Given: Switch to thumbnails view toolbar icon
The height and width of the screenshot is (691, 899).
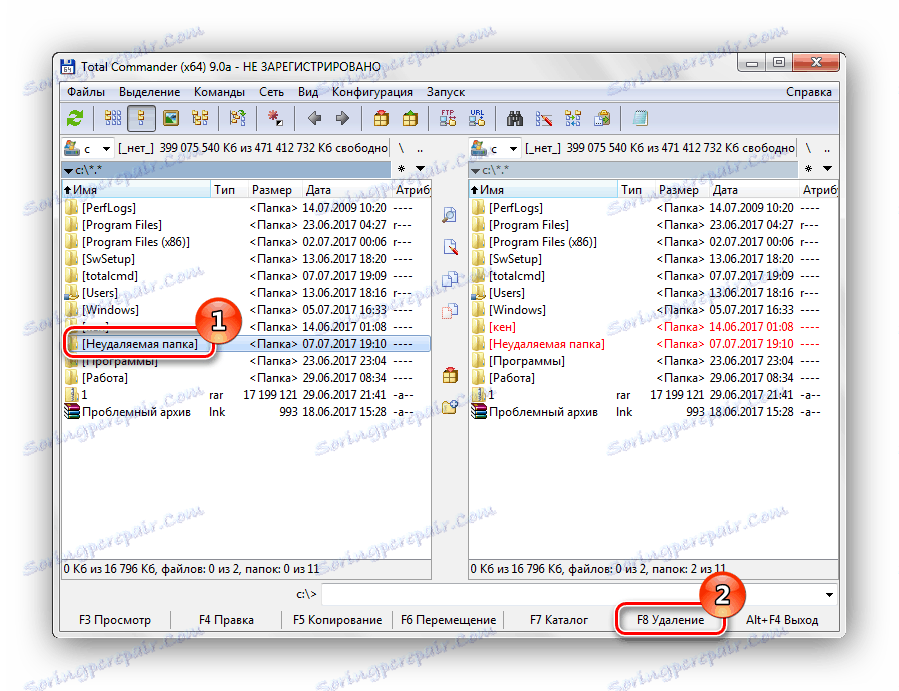Looking at the screenshot, I should (171, 118).
